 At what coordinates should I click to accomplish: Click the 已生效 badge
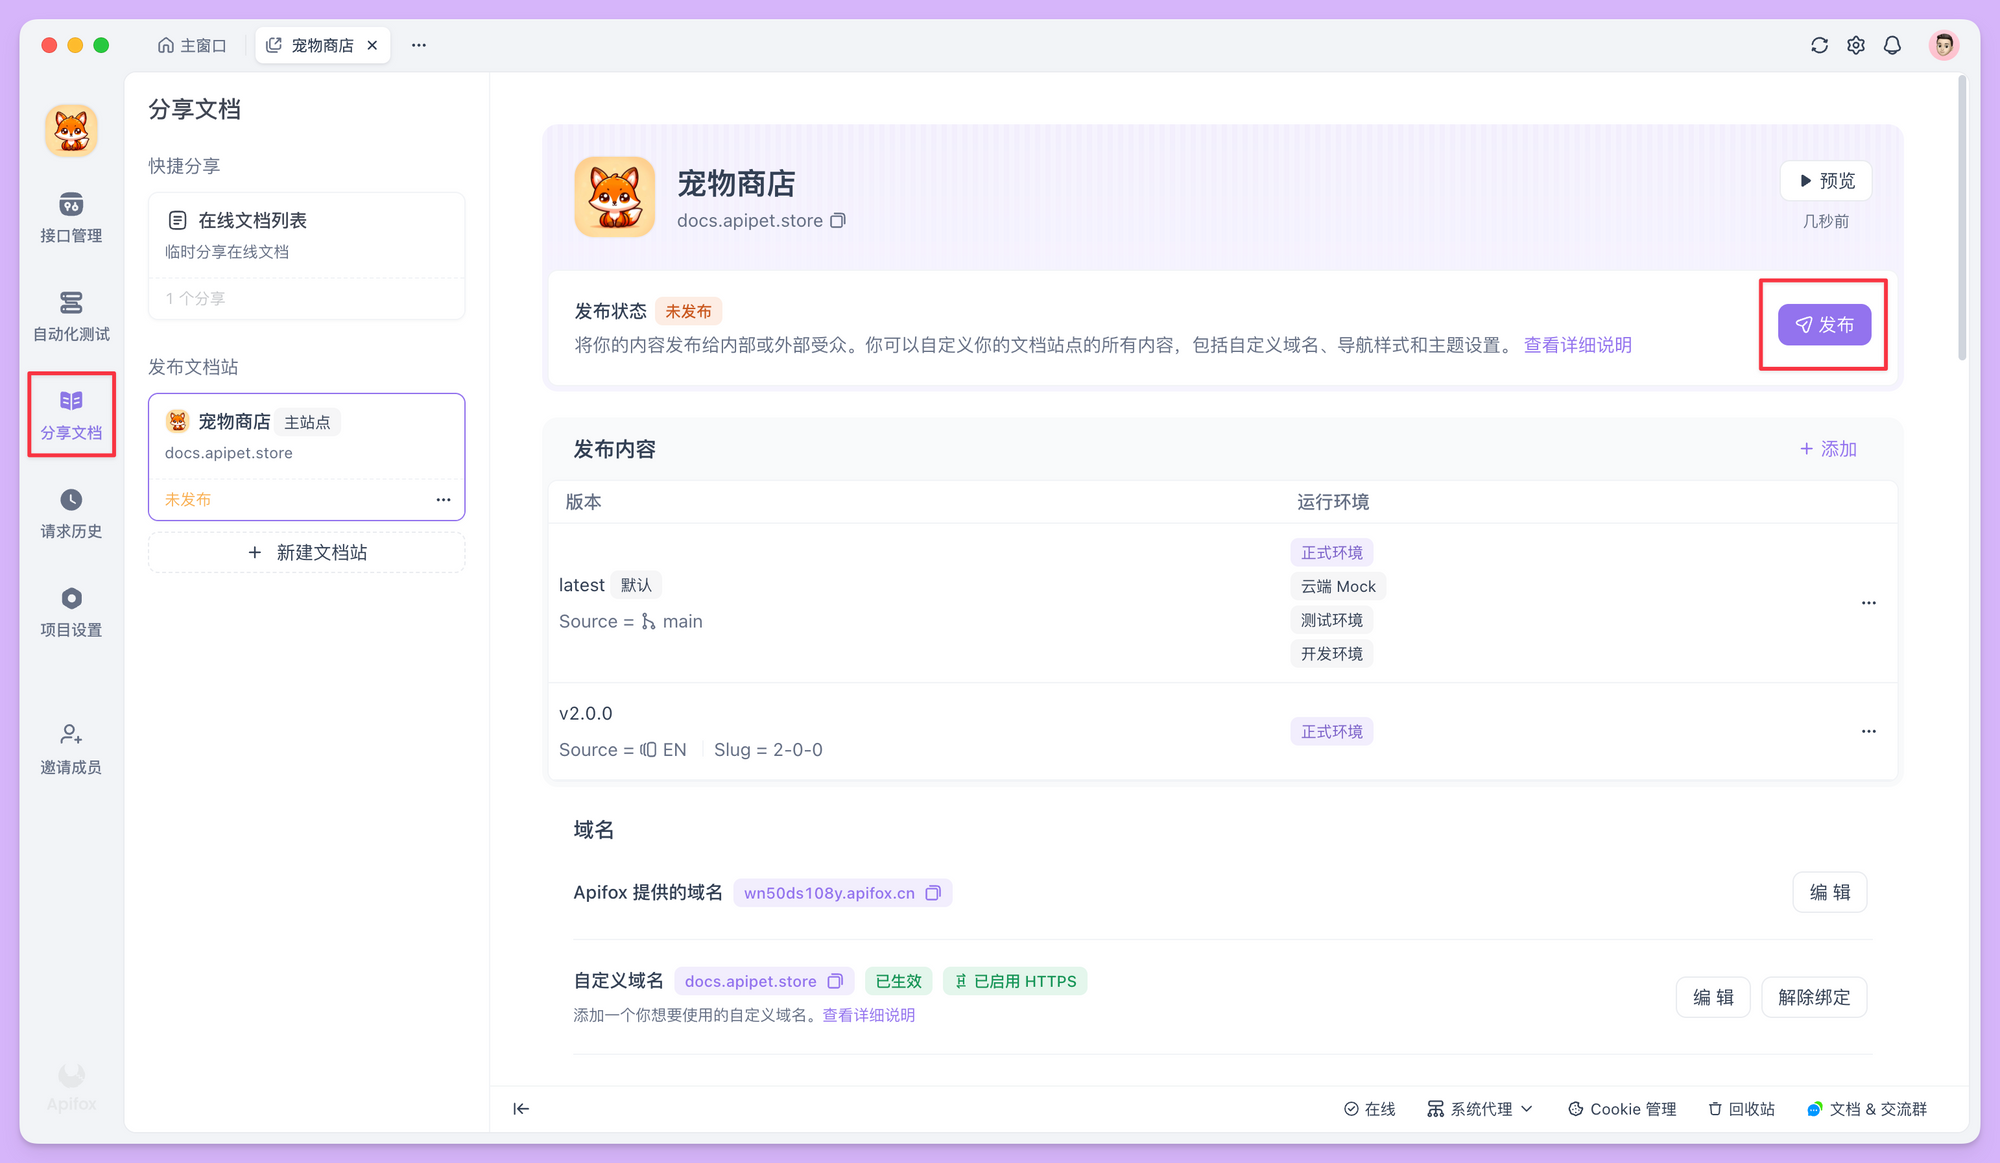(898, 981)
